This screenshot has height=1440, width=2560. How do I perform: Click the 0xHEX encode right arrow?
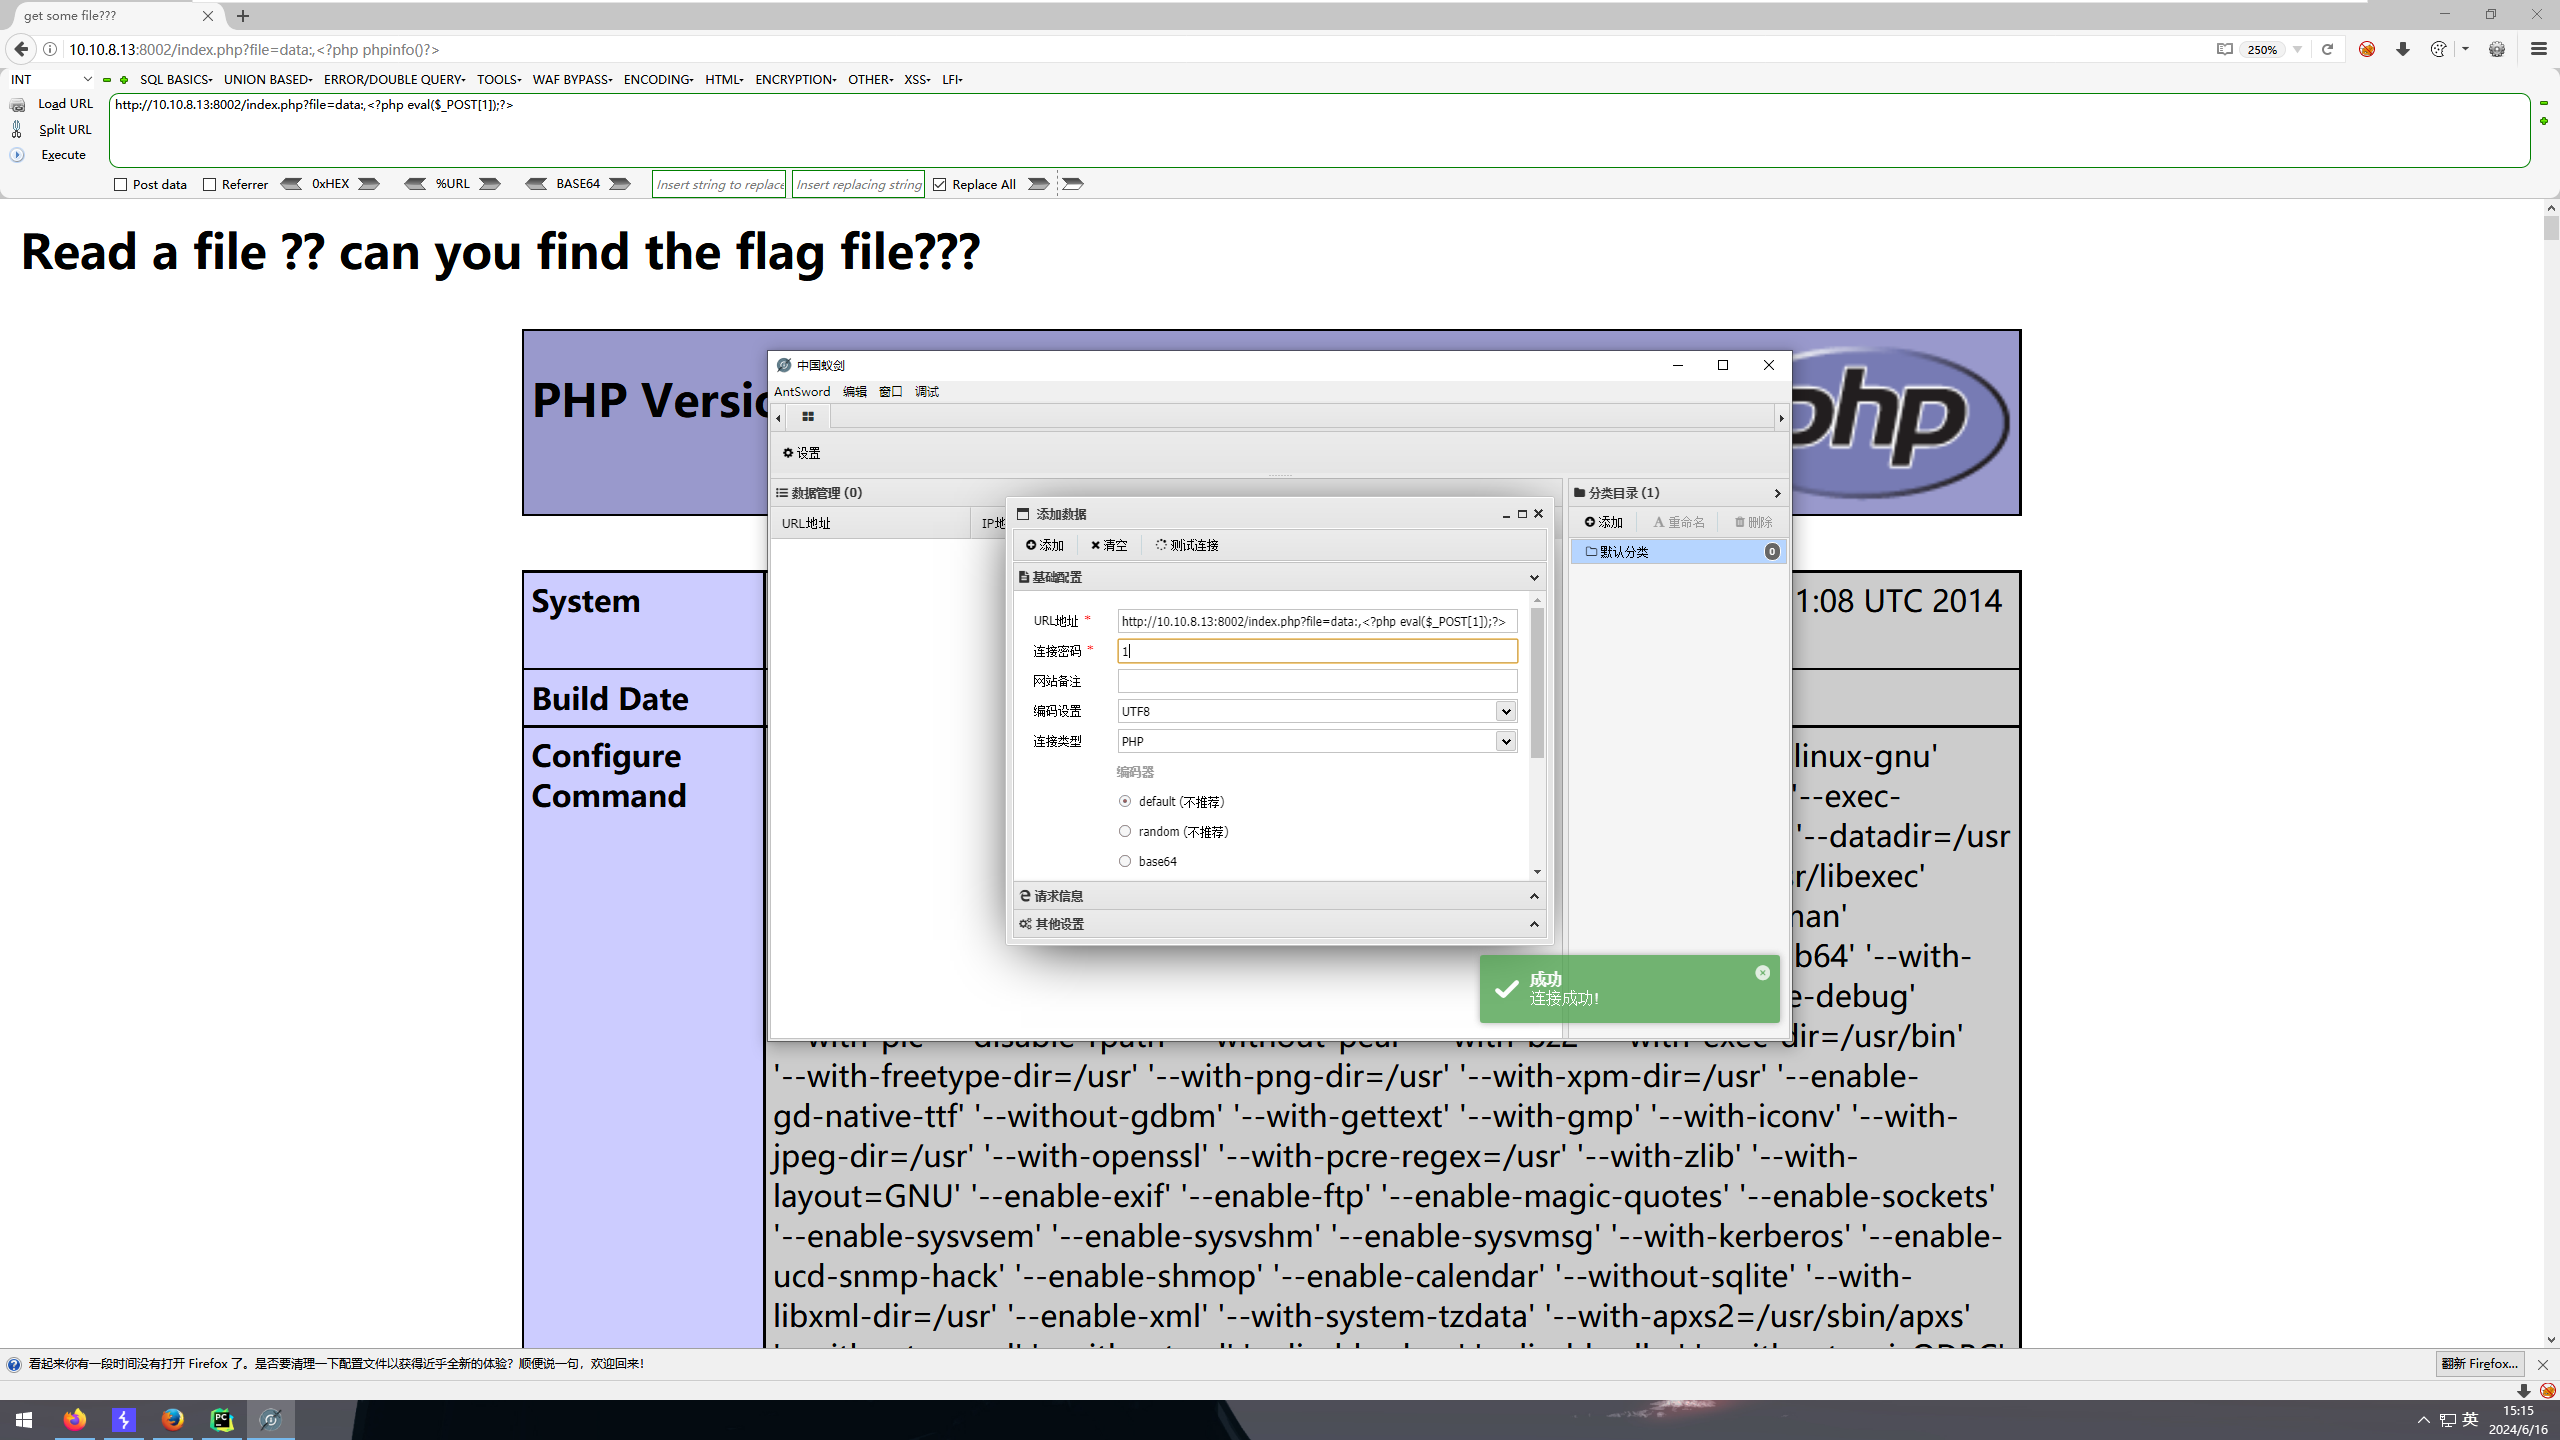[x=369, y=184]
